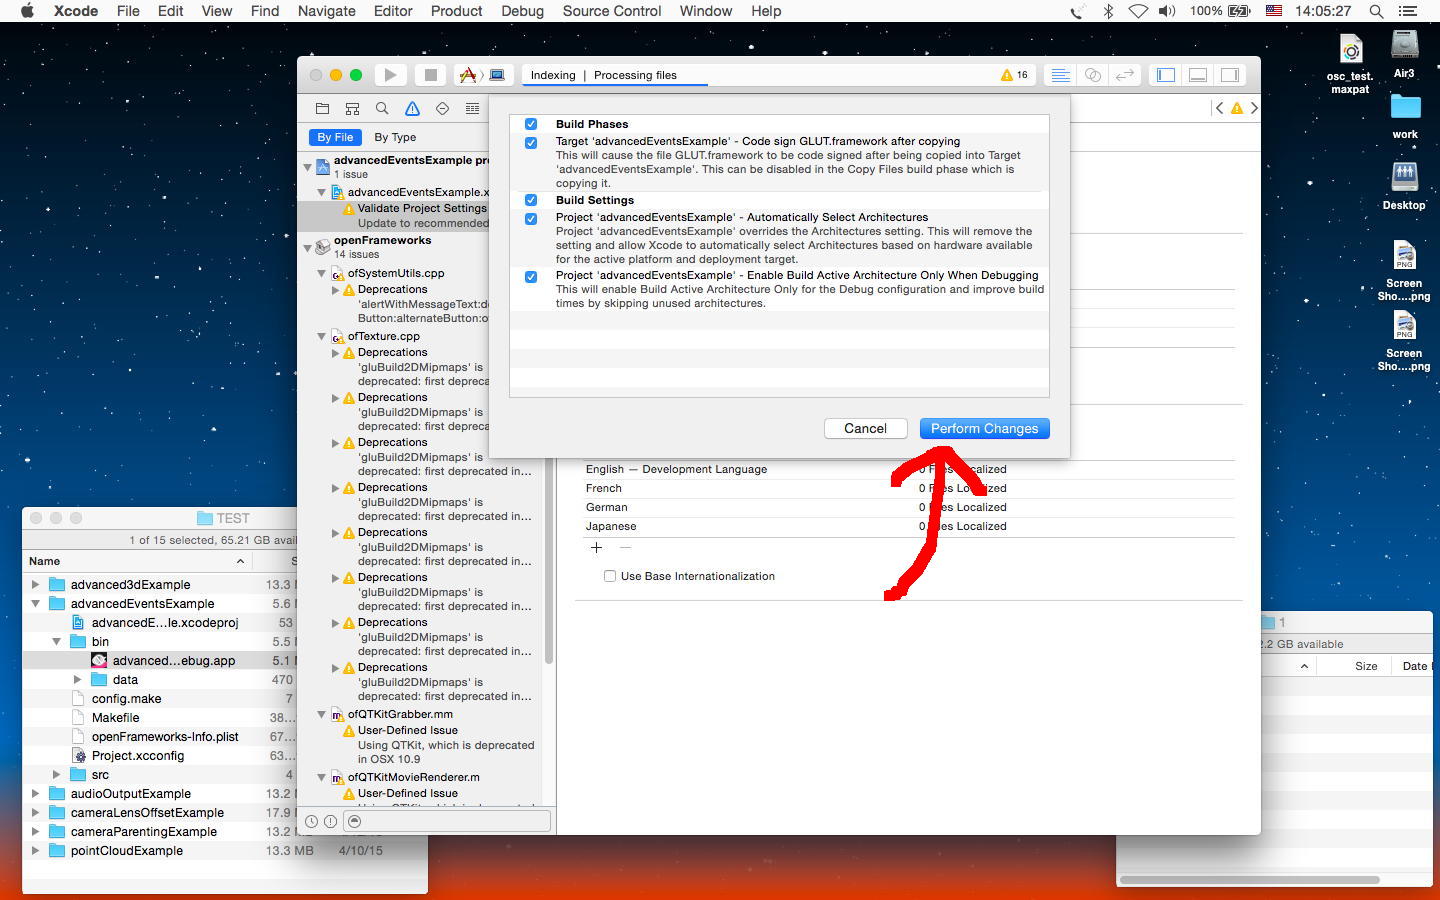This screenshot has width=1440, height=900.
Task: Collapse the openFrameworks issues group
Action: 308,247
